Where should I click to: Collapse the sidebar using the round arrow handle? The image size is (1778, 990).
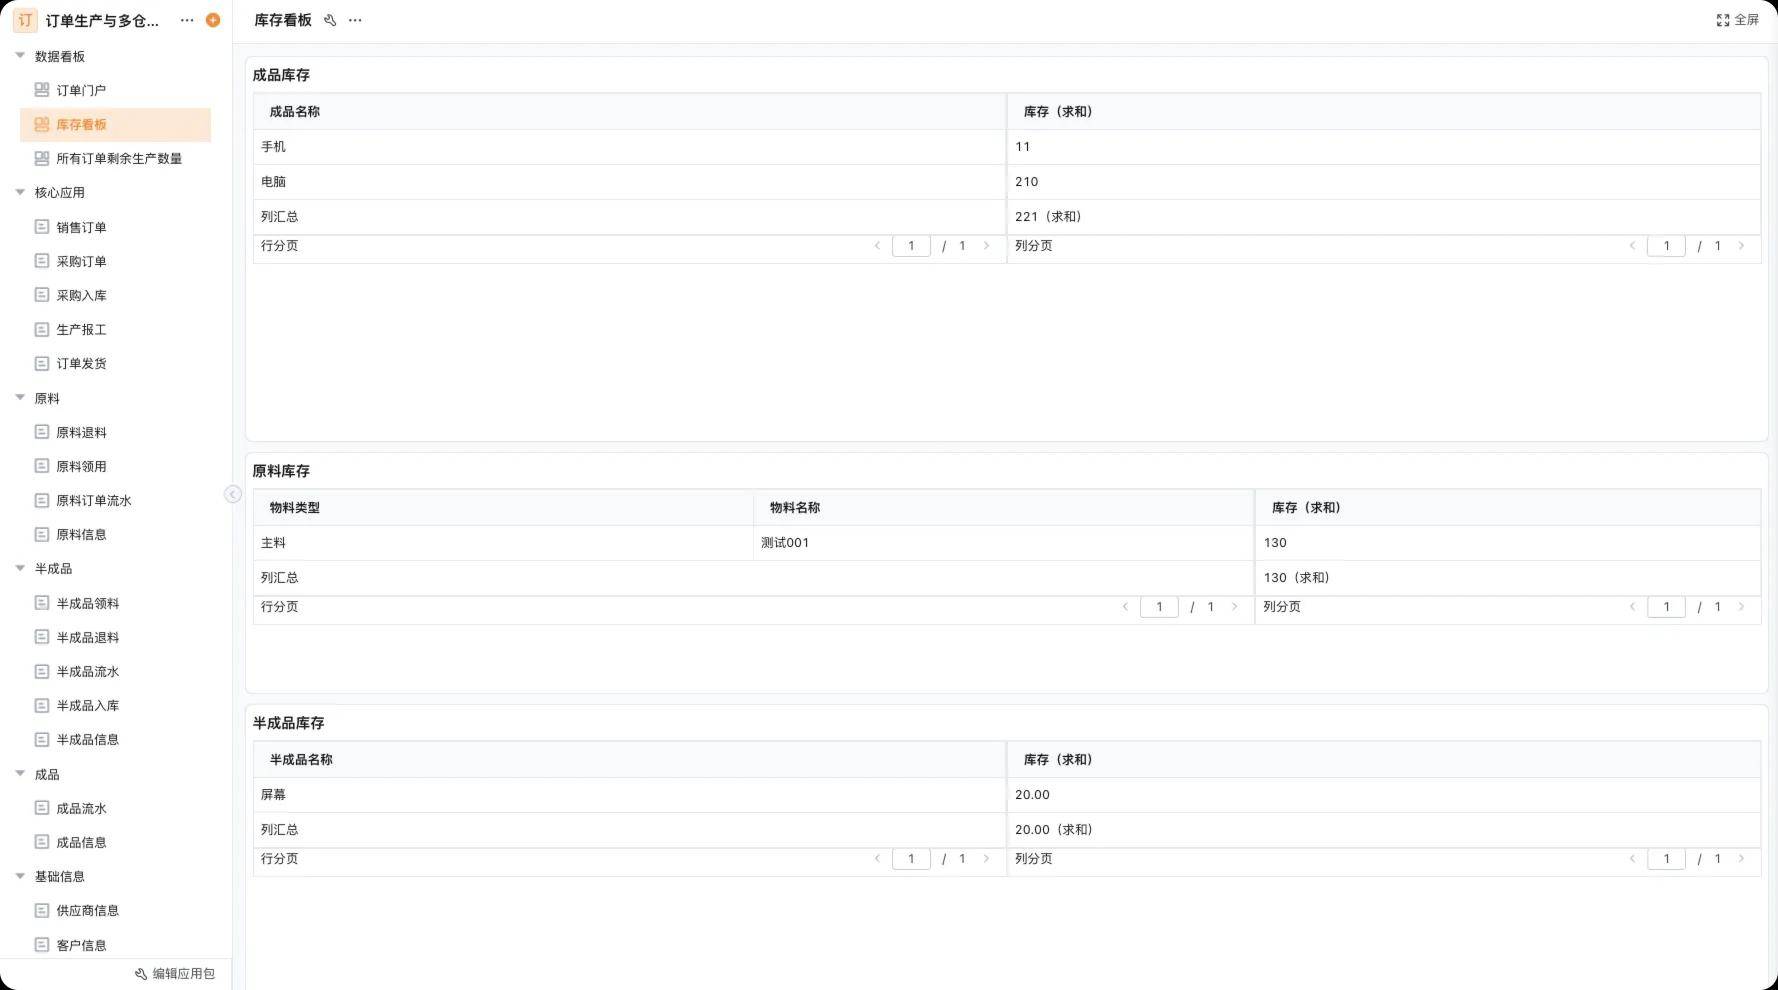pyautogui.click(x=233, y=494)
